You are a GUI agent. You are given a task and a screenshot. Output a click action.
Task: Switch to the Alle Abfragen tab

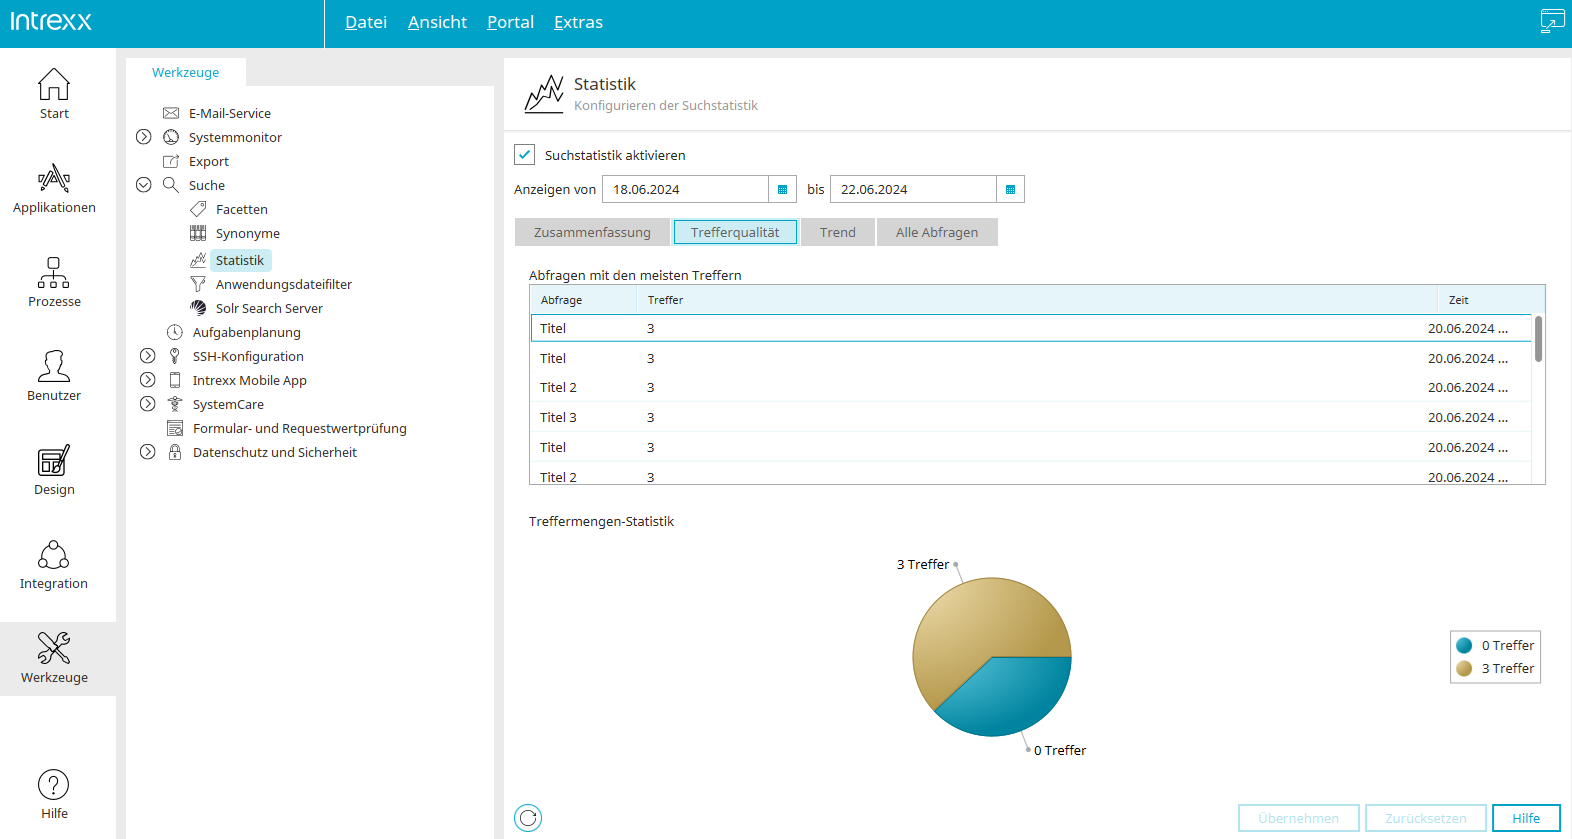pyautogui.click(x=937, y=232)
